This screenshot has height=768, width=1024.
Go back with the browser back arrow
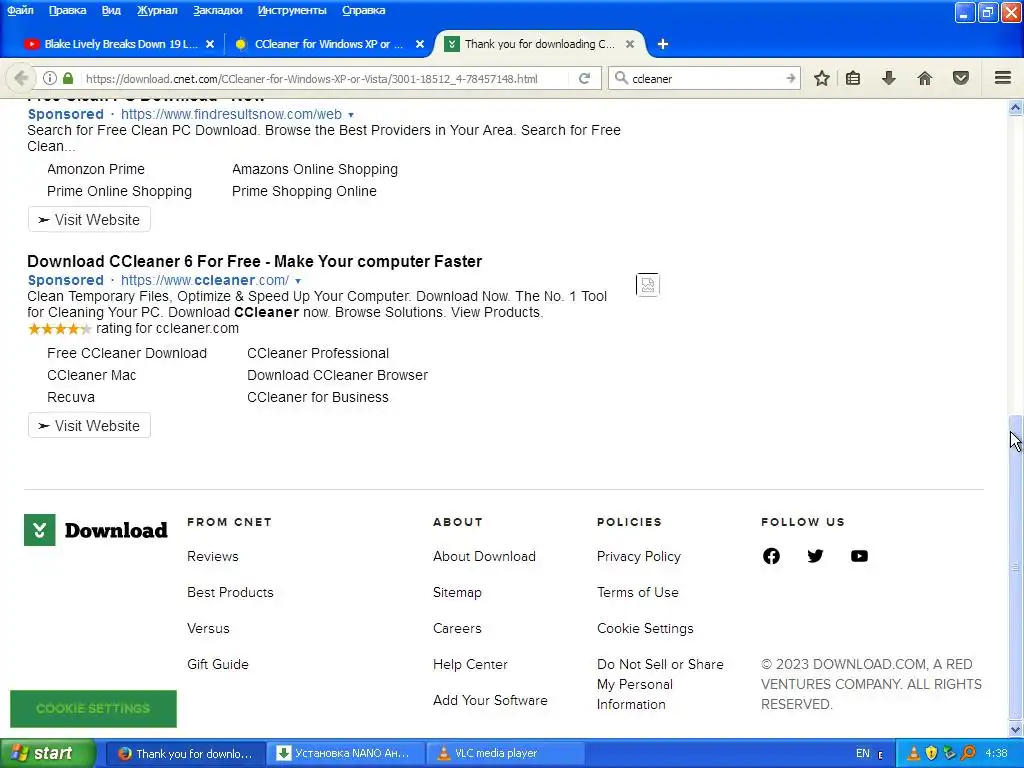20,78
